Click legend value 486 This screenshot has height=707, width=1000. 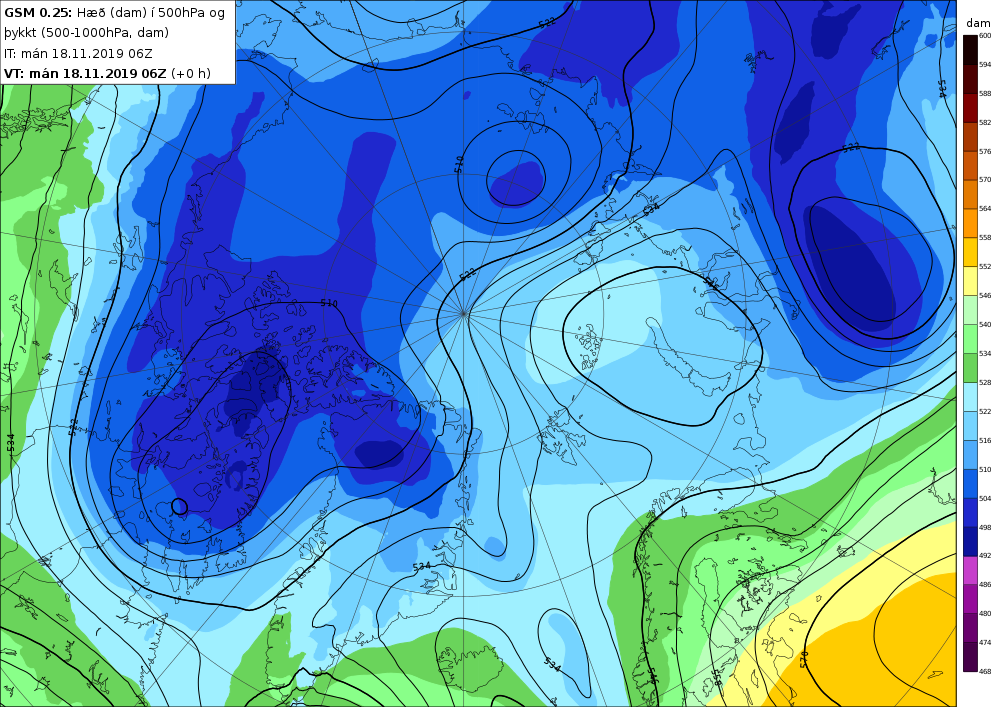pyautogui.click(x=985, y=585)
